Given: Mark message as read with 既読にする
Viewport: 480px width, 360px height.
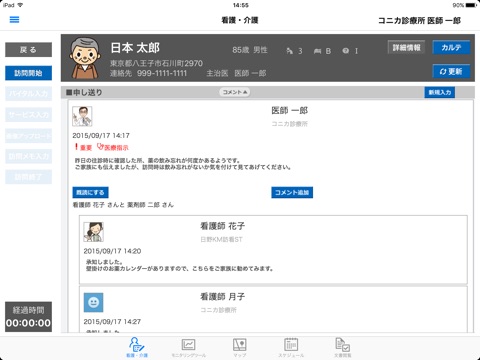Looking at the screenshot, I should [90, 192].
